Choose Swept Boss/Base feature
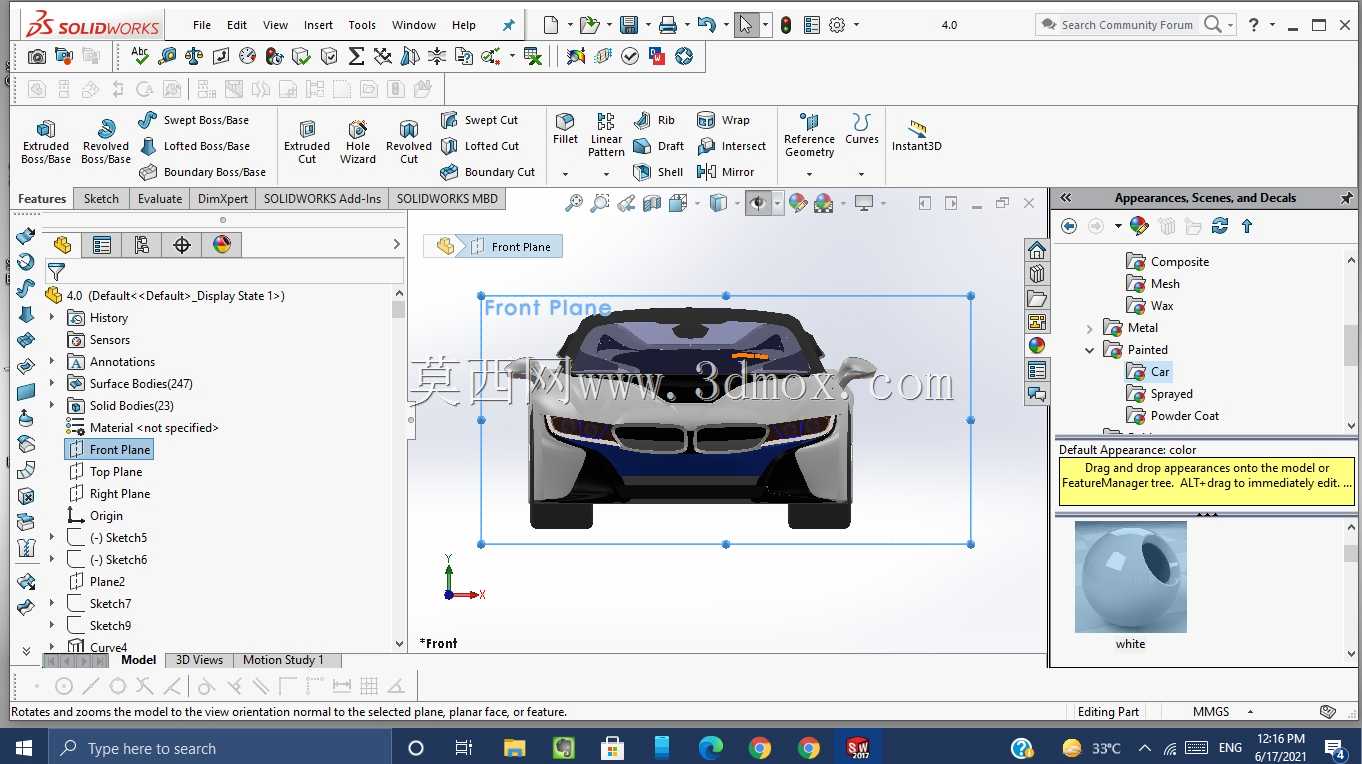The width and height of the screenshot is (1362, 764). (193, 120)
